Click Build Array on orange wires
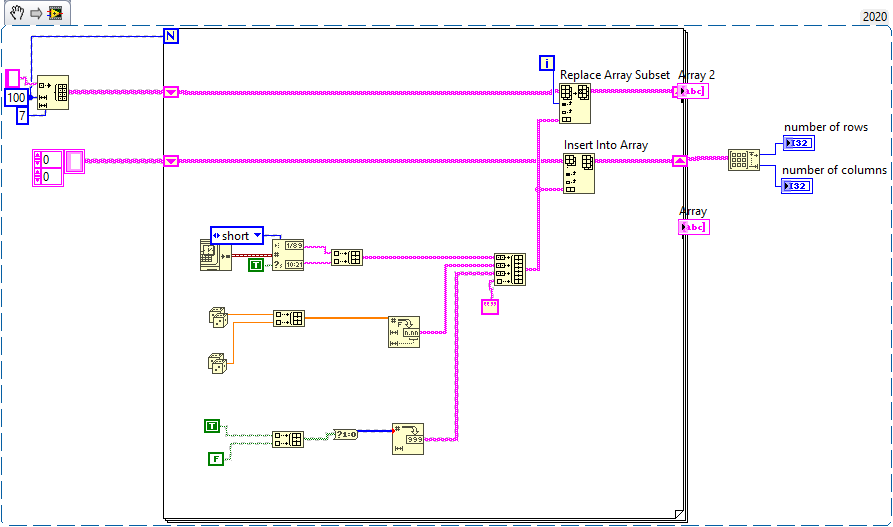Image resolution: width=893 pixels, height=527 pixels. (289, 318)
